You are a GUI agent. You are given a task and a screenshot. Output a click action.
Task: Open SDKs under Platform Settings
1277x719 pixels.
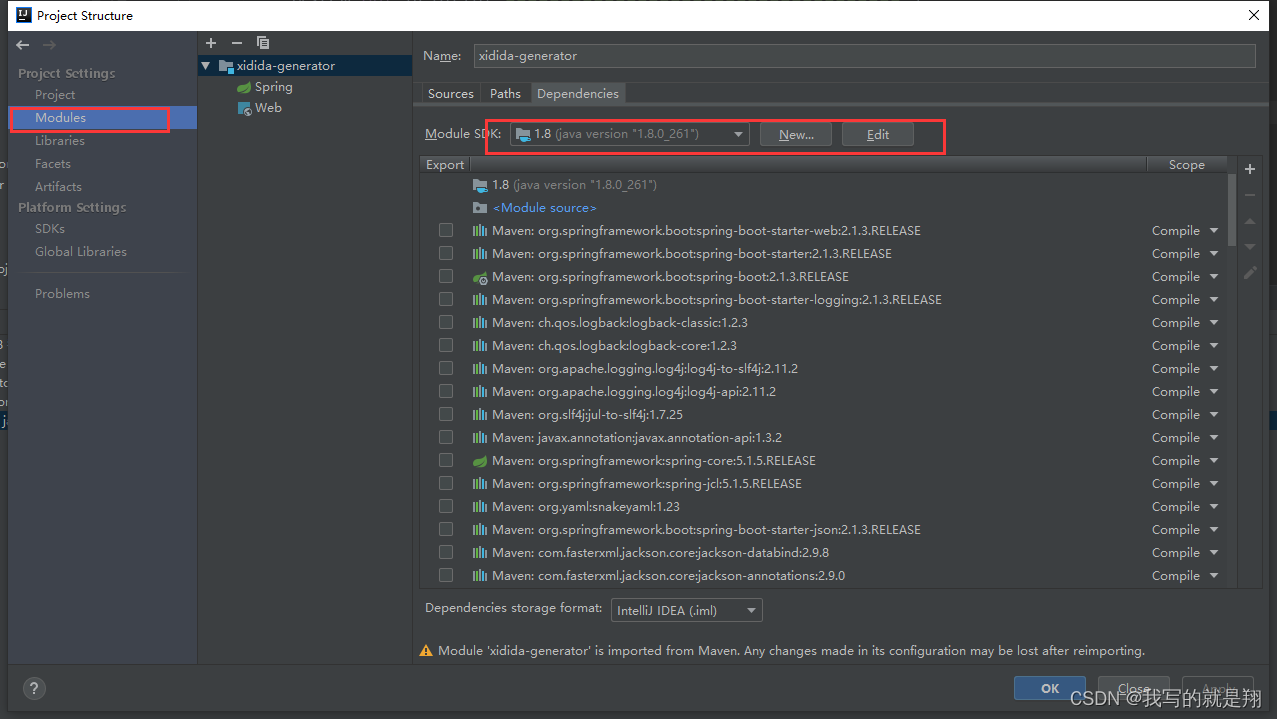(x=50, y=229)
